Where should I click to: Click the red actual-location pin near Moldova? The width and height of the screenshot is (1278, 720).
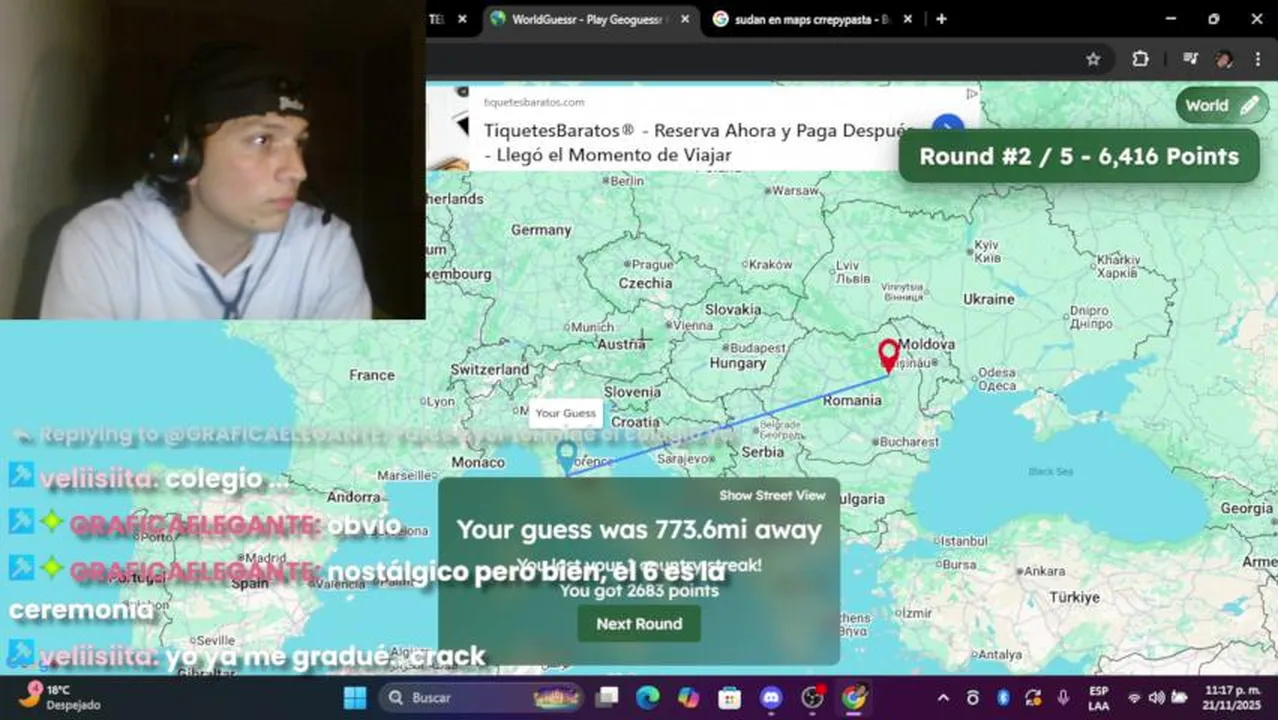pyautogui.click(x=888, y=355)
